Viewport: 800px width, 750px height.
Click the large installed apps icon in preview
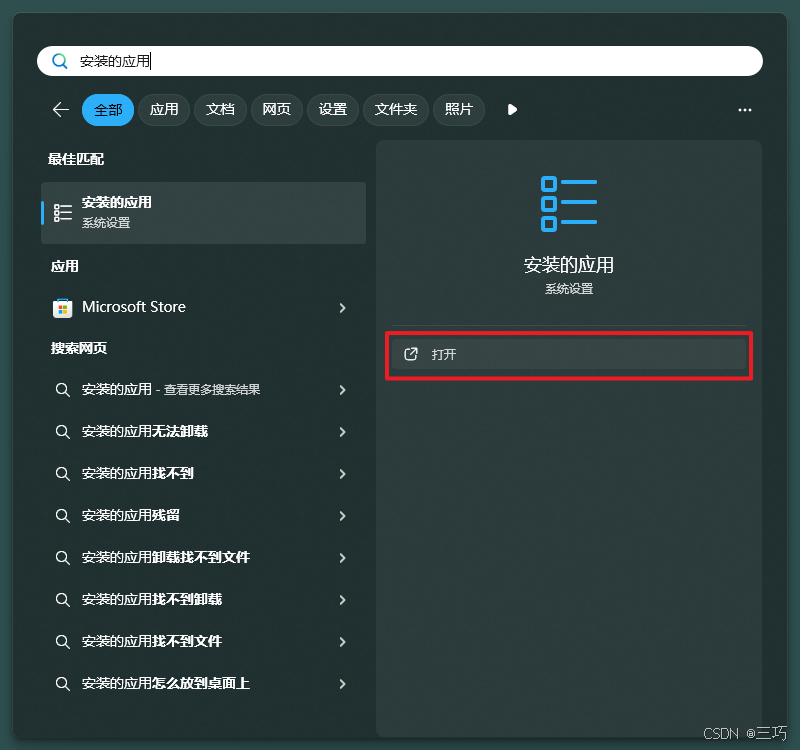pyautogui.click(x=569, y=204)
